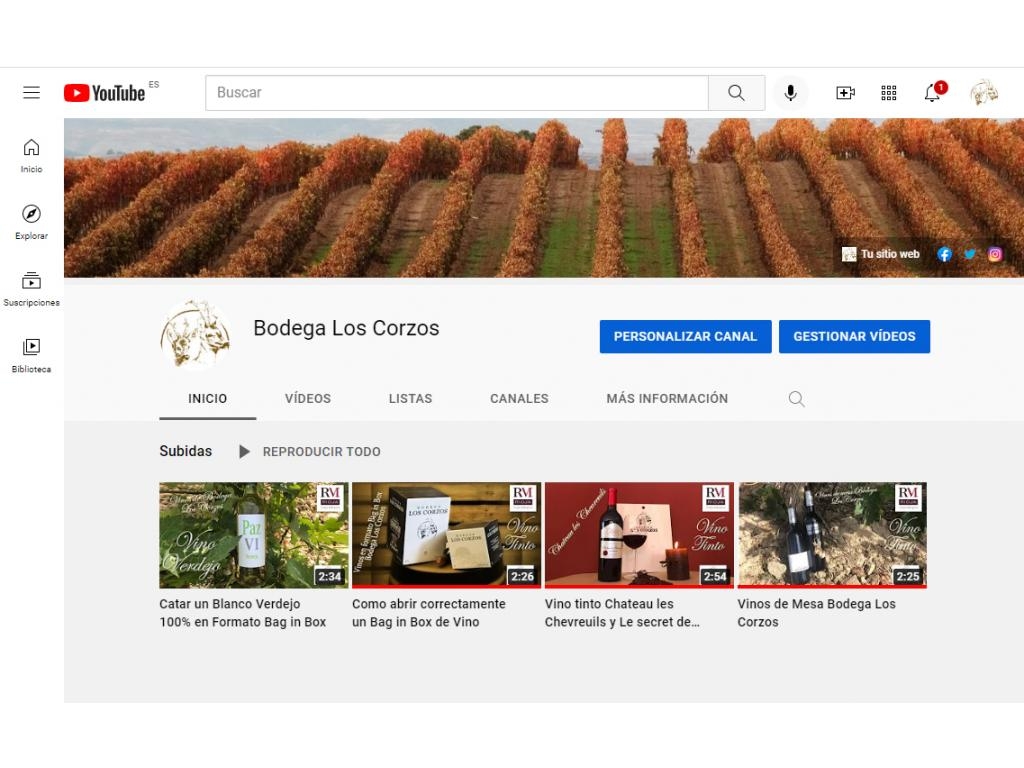
Task: Open the Facebook link on banner
Action: tap(944, 254)
